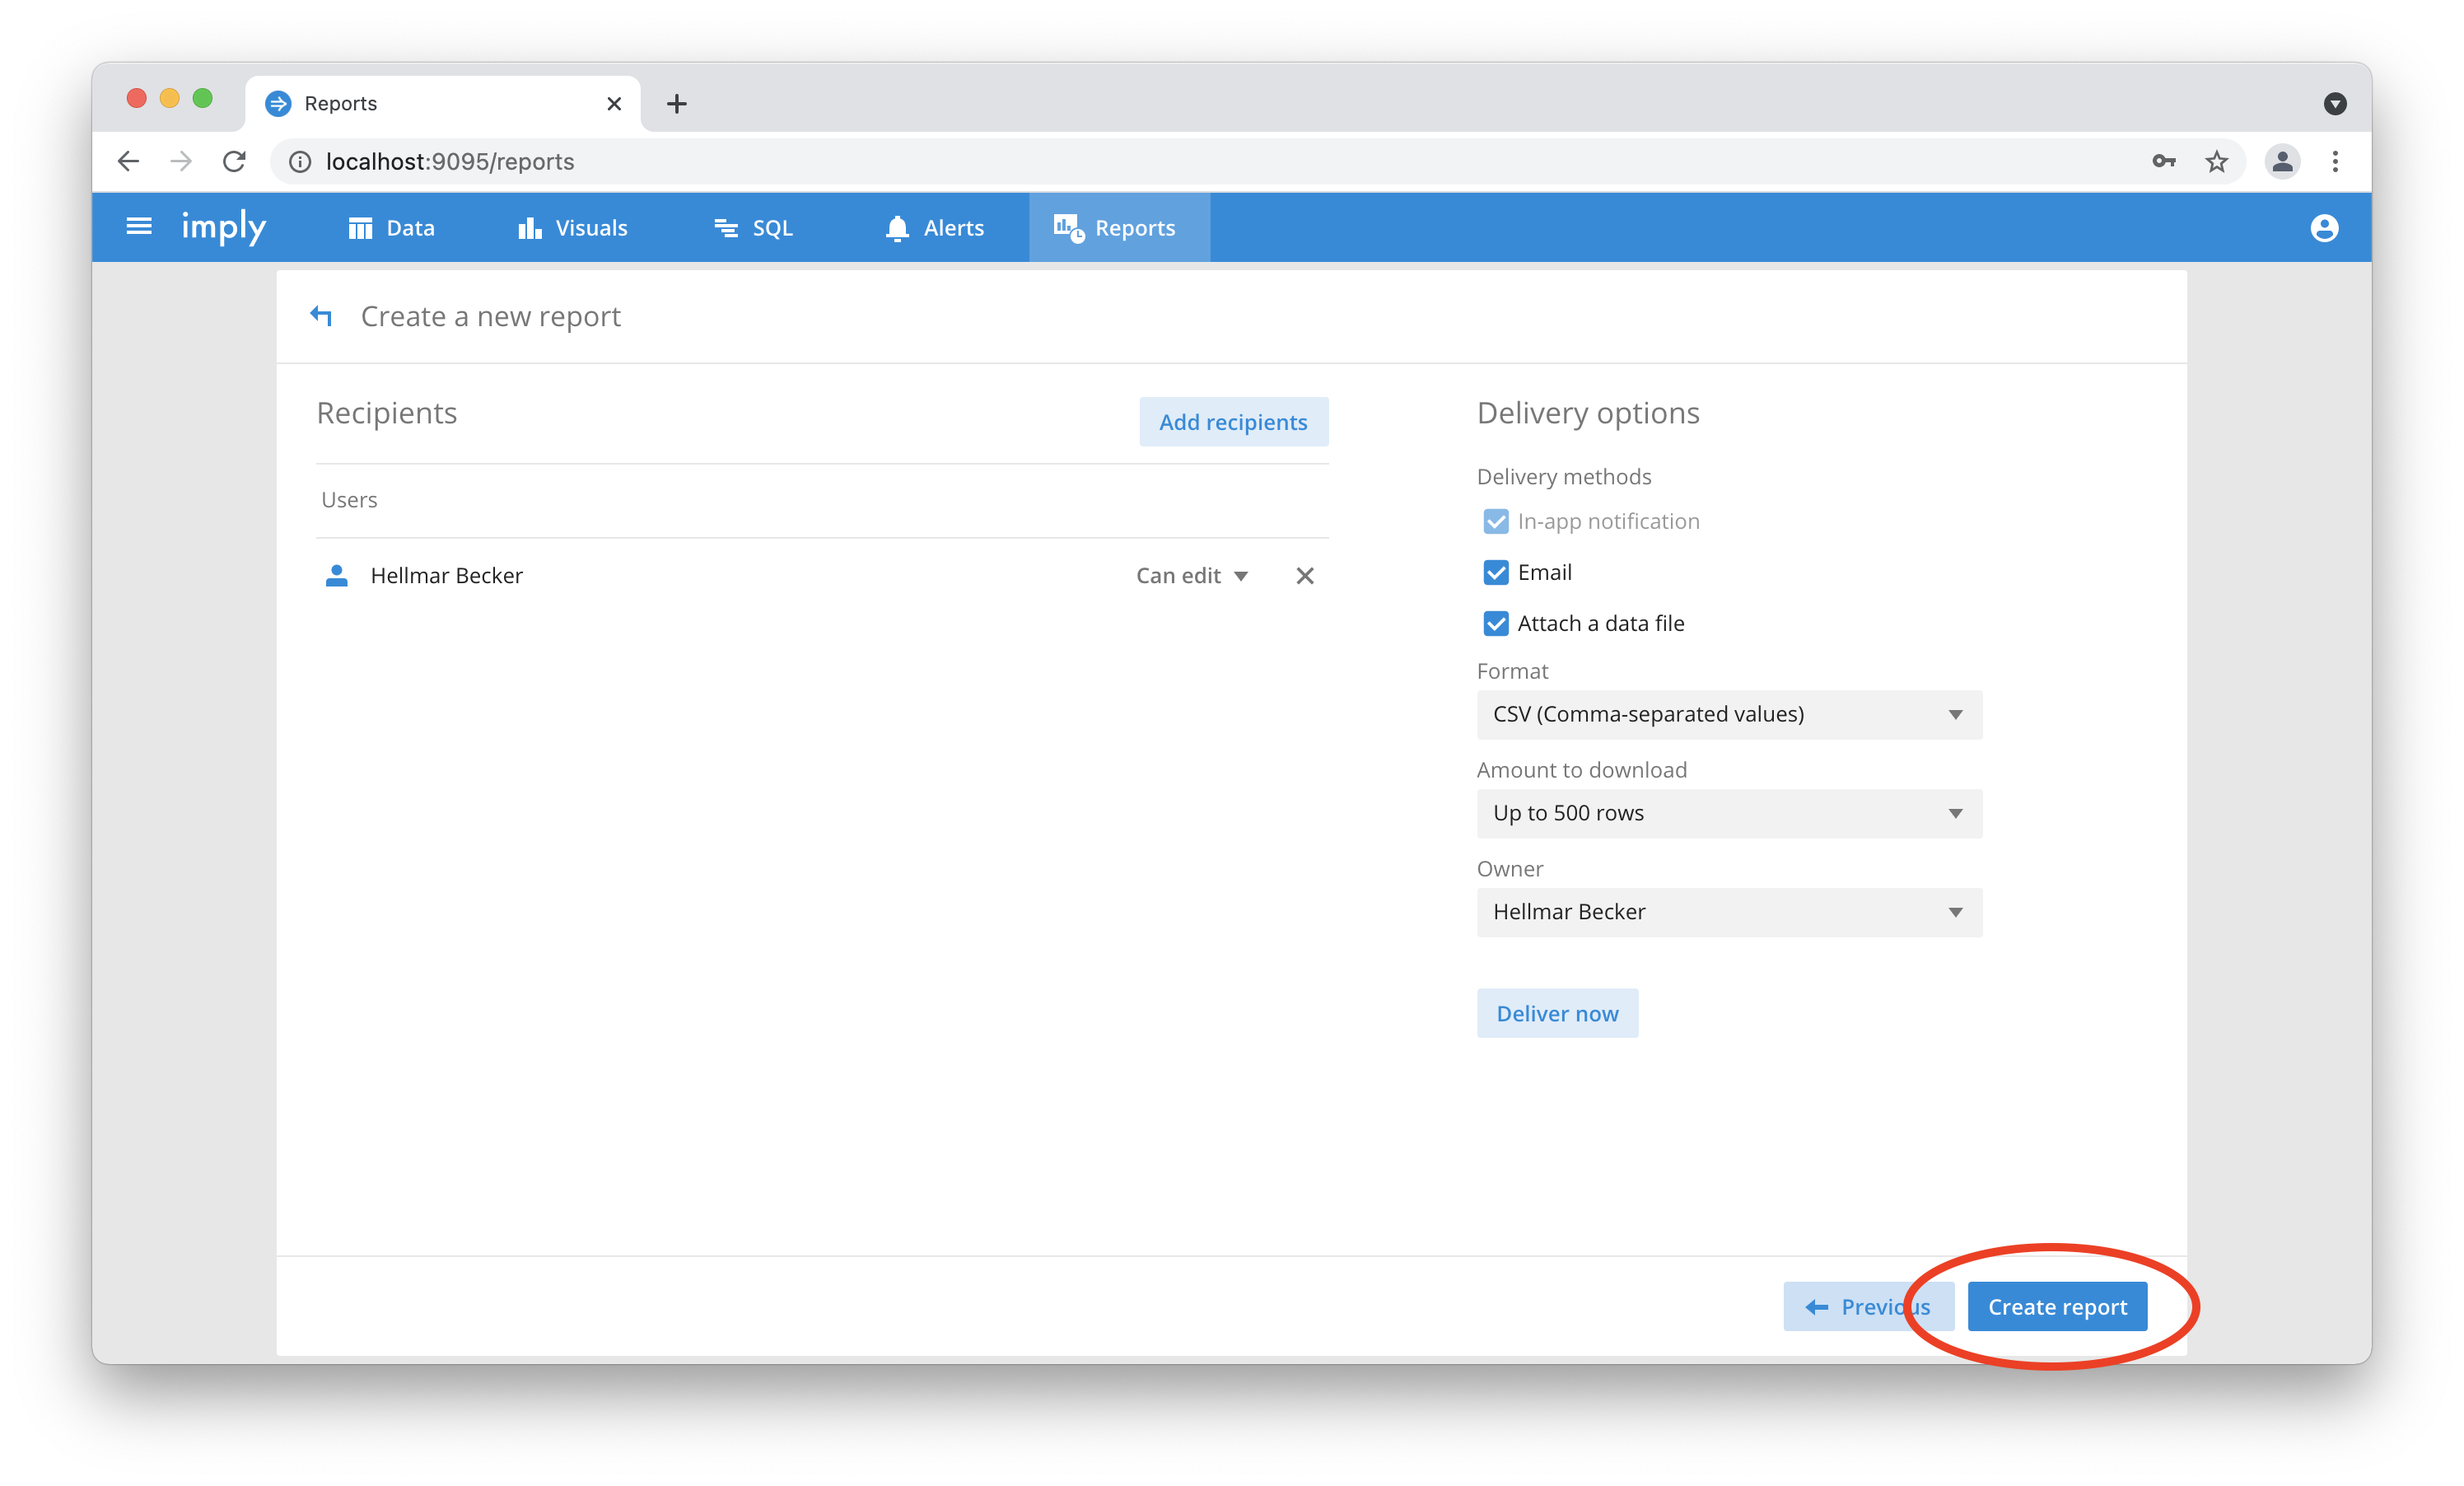The height and width of the screenshot is (1486, 2464).
Task: Expand Amount to download dropdown
Action: (x=1728, y=814)
